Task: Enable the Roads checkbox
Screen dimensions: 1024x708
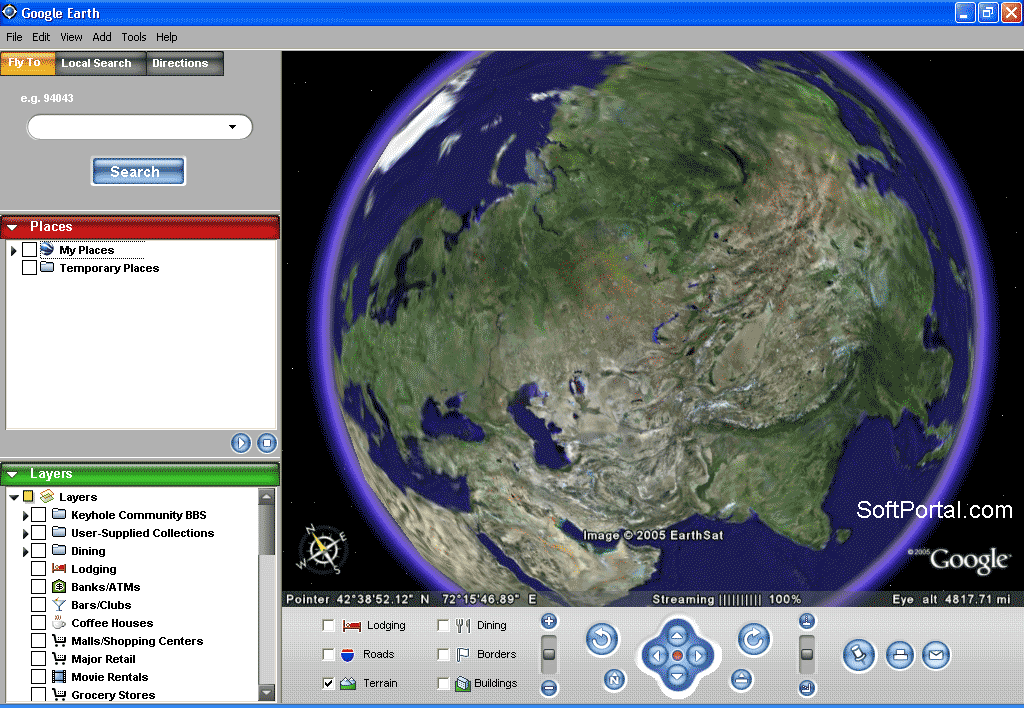Action: click(x=329, y=655)
